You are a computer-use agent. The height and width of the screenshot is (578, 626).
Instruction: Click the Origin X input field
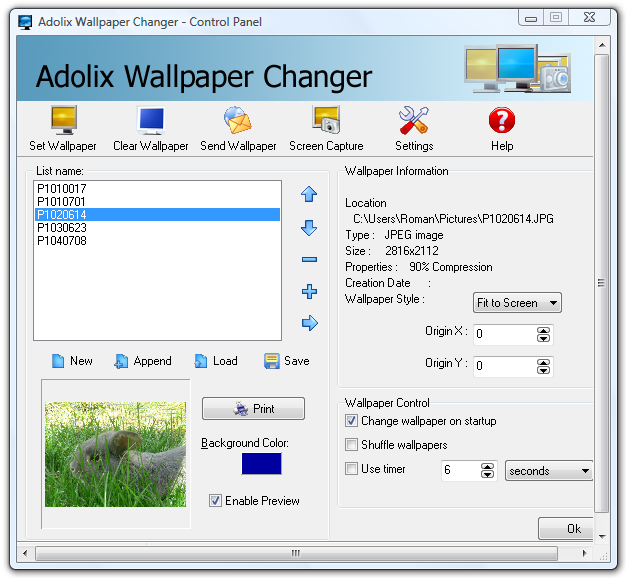pos(505,335)
